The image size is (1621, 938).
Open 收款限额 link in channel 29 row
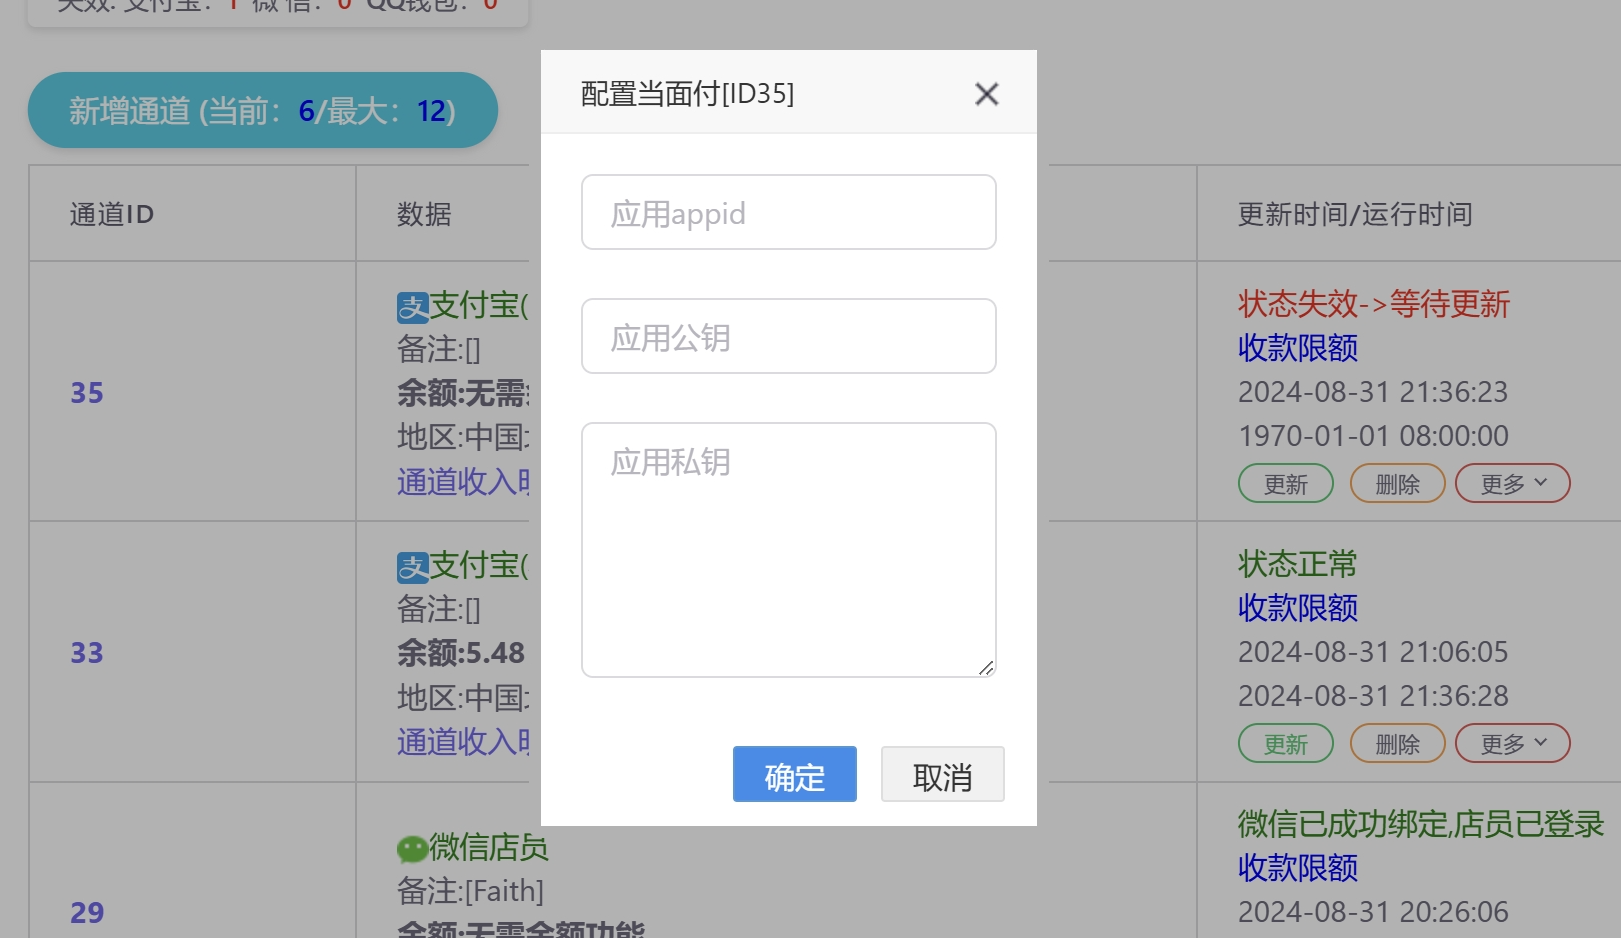coord(1297,868)
